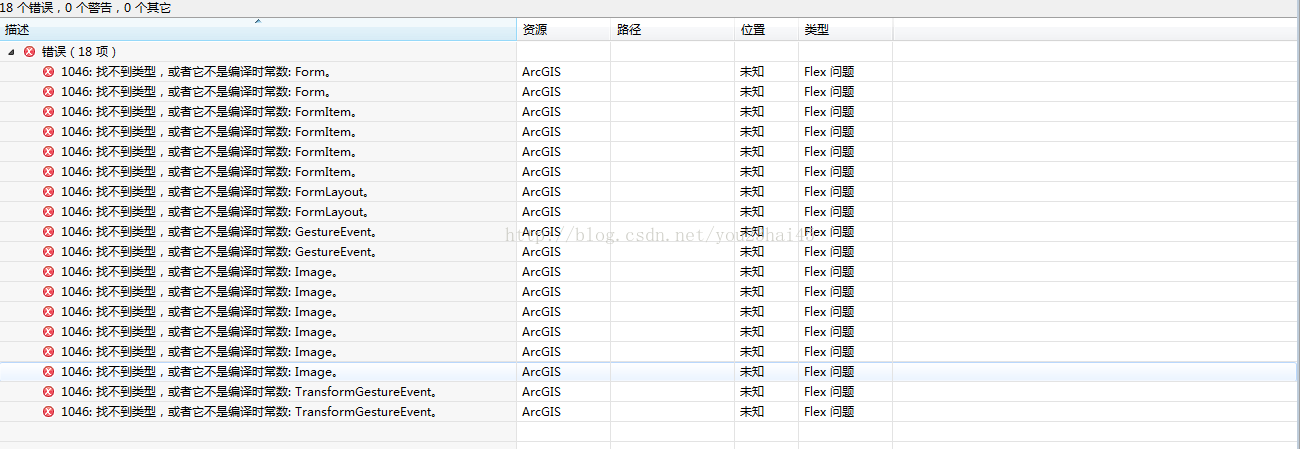The height and width of the screenshot is (449, 1300).
Task: Click error icon of the first FormItem row
Action: tap(49, 111)
